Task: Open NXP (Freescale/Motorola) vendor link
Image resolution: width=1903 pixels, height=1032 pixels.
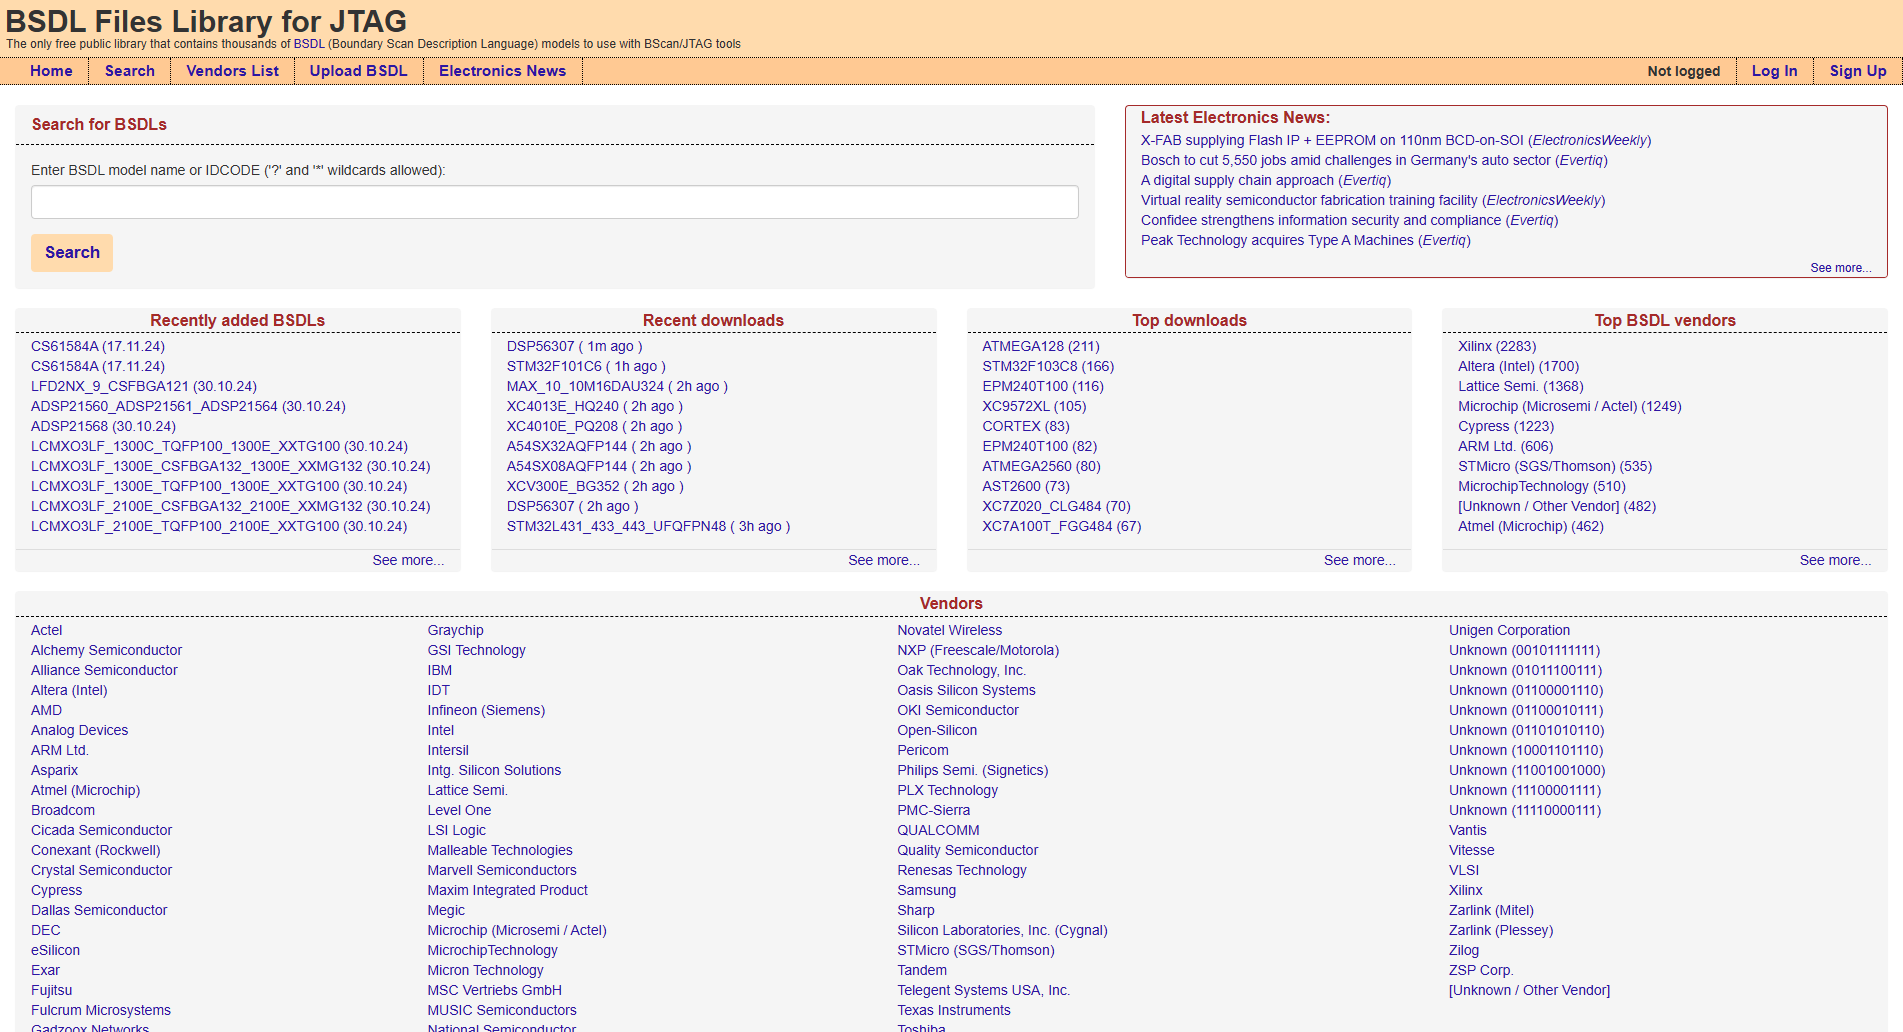Action: point(978,650)
